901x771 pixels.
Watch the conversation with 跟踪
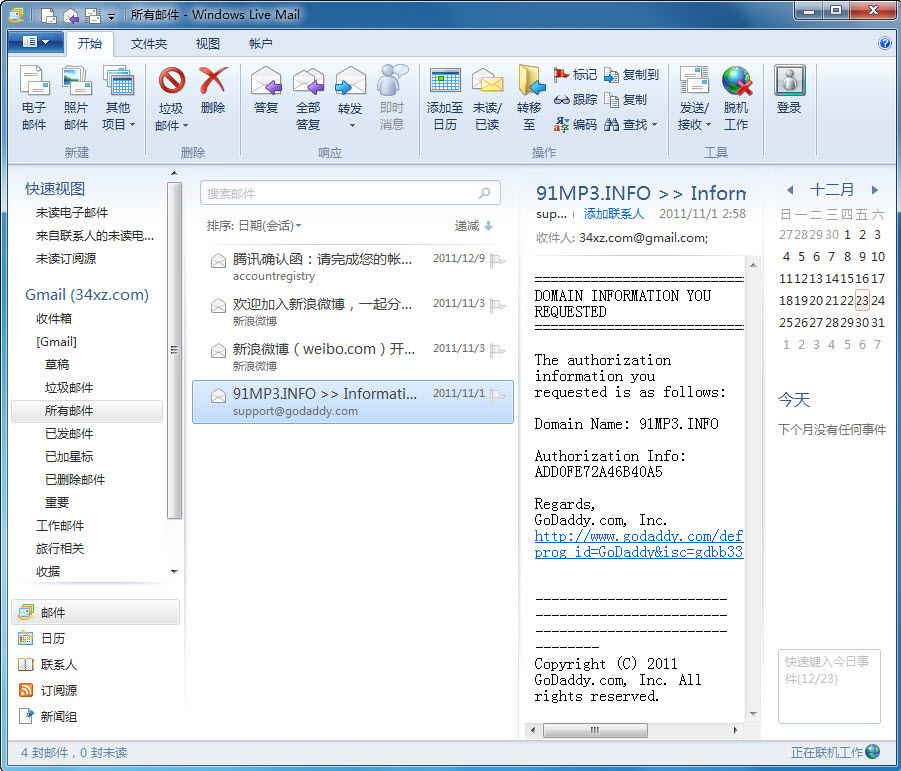click(x=575, y=100)
